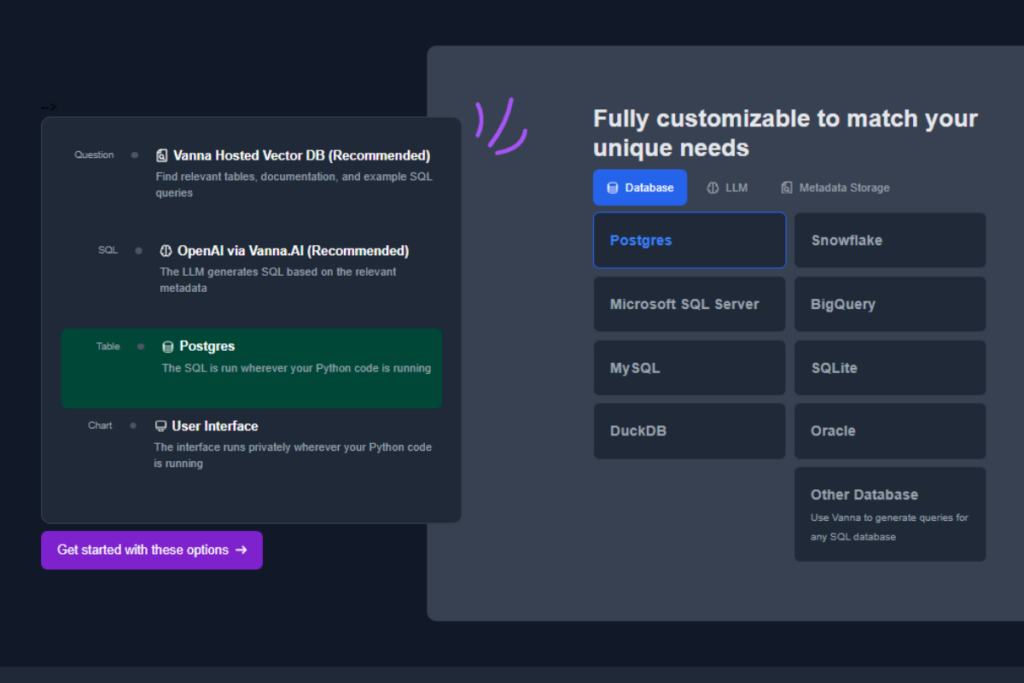The image size is (1024, 683).
Task: Open the Database tab
Action: [639, 187]
